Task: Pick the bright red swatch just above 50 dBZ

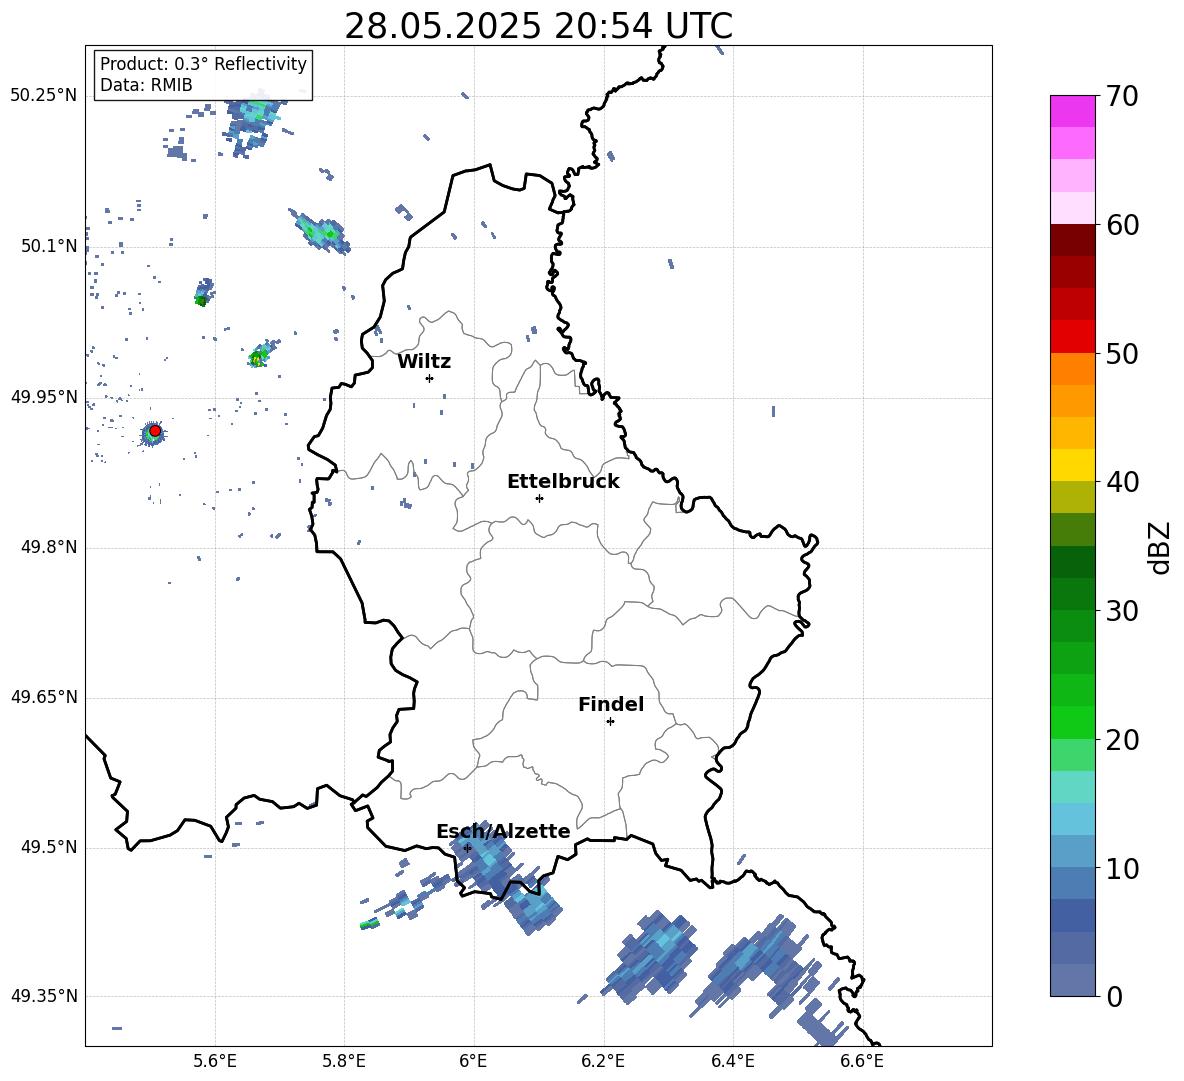Action: (x=1073, y=337)
